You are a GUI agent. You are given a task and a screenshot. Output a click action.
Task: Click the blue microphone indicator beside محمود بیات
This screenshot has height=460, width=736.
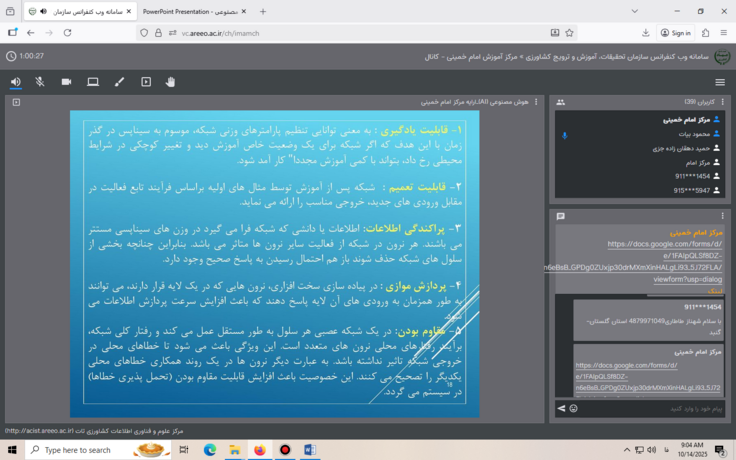(x=565, y=136)
